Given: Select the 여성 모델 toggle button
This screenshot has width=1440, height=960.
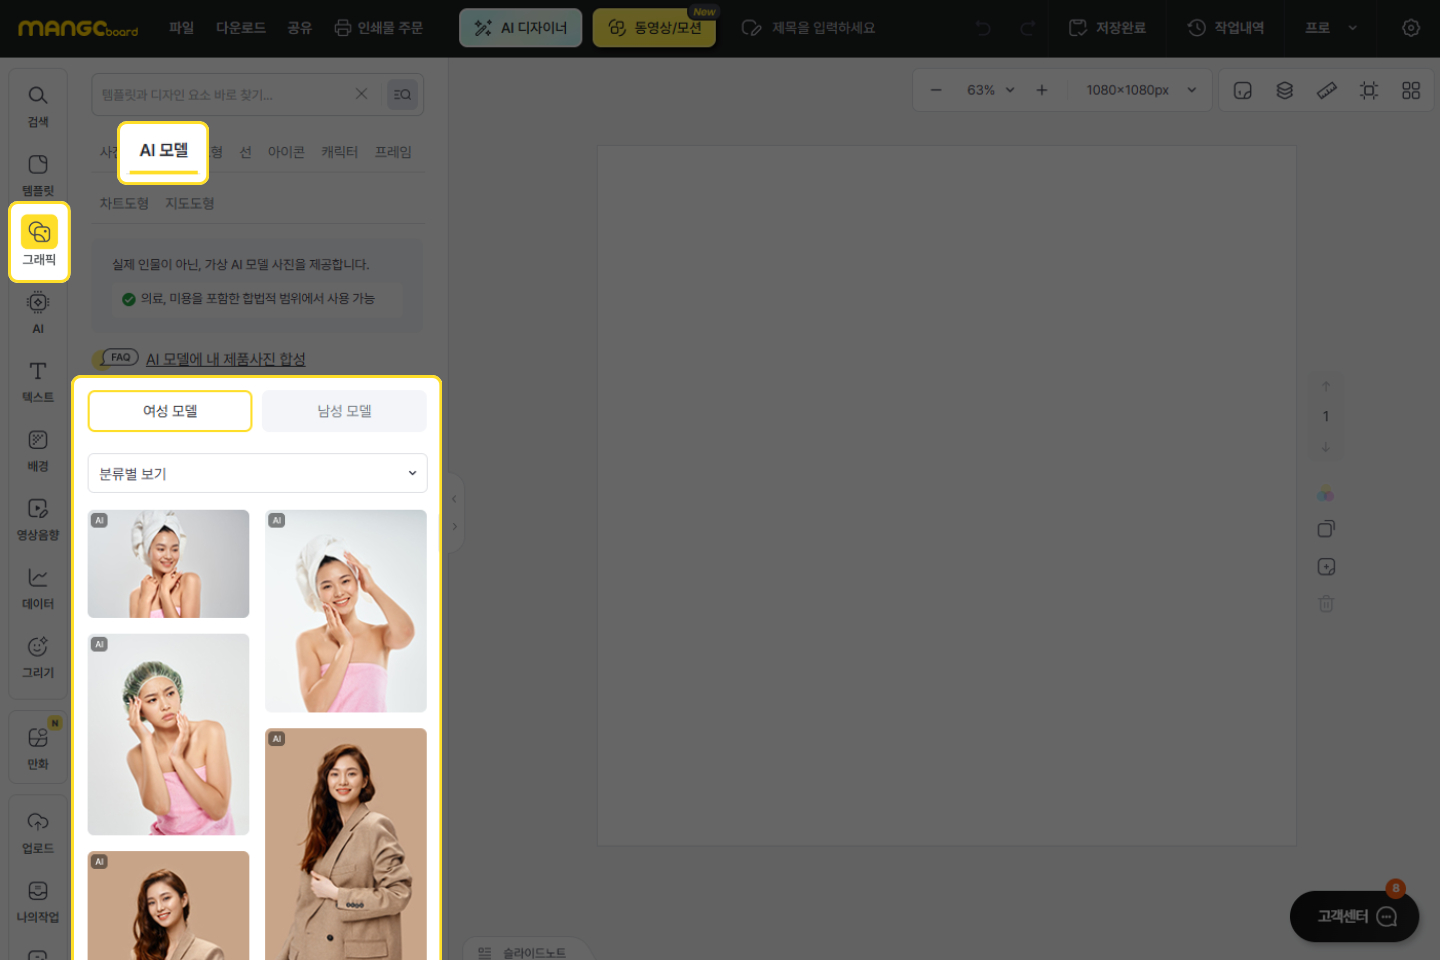Looking at the screenshot, I should coord(170,411).
